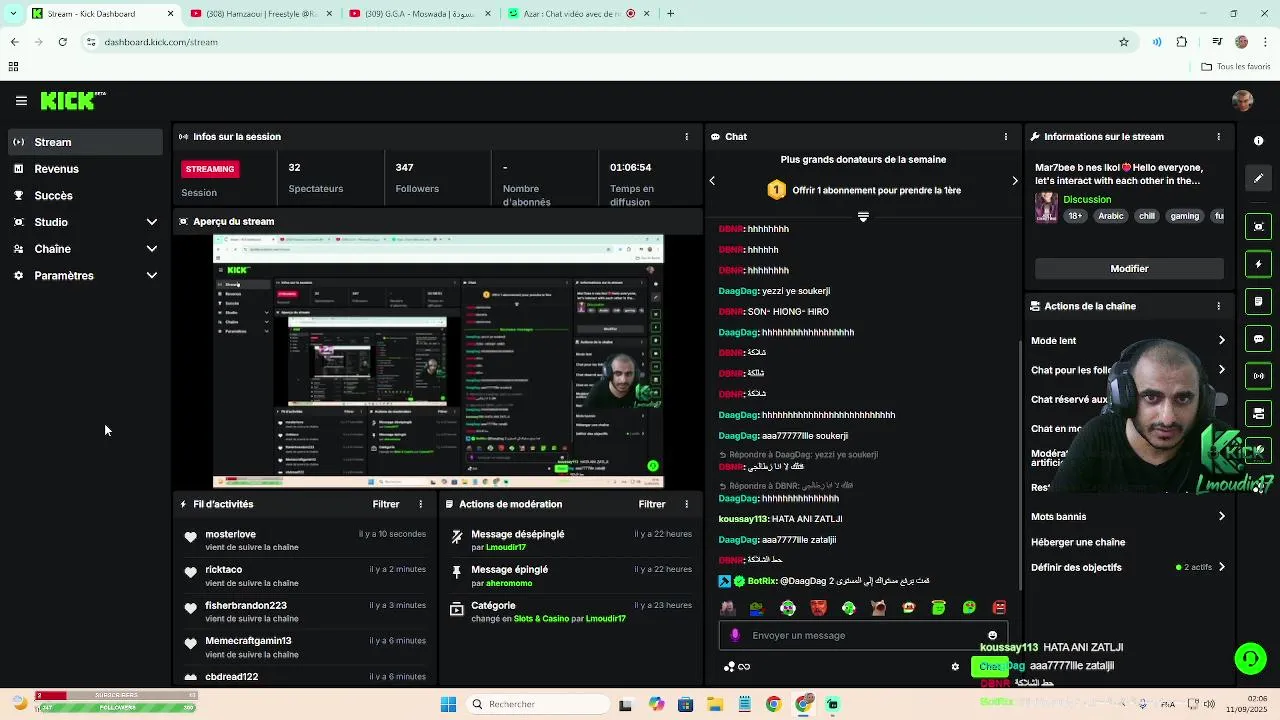Viewport: 1280px width, 720px height.
Task: Click the points infinity icon below chat
Action: pos(737,667)
